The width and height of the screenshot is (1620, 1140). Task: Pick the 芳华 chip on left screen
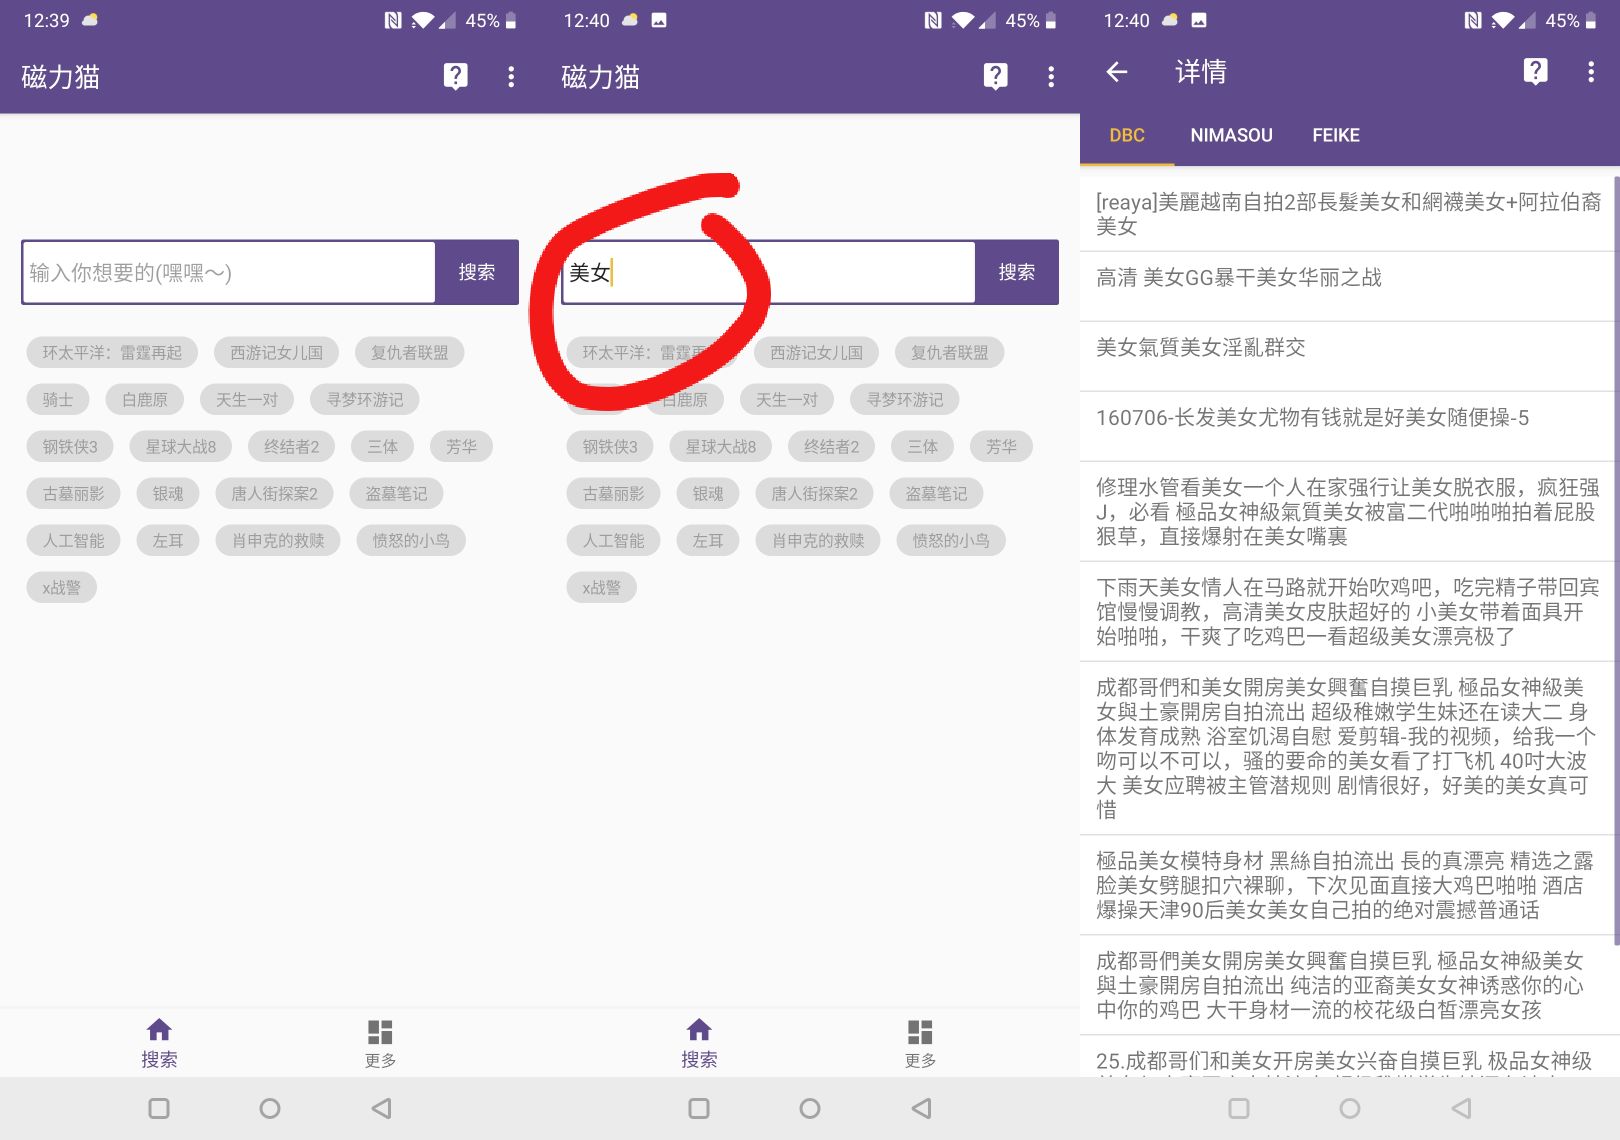tap(462, 447)
